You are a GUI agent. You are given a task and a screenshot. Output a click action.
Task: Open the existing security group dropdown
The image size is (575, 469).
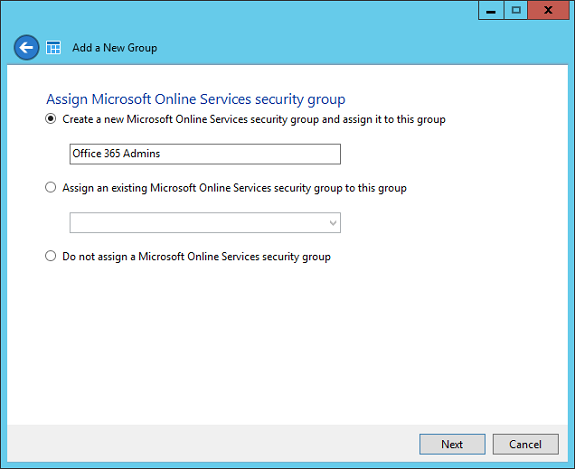[205, 223]
